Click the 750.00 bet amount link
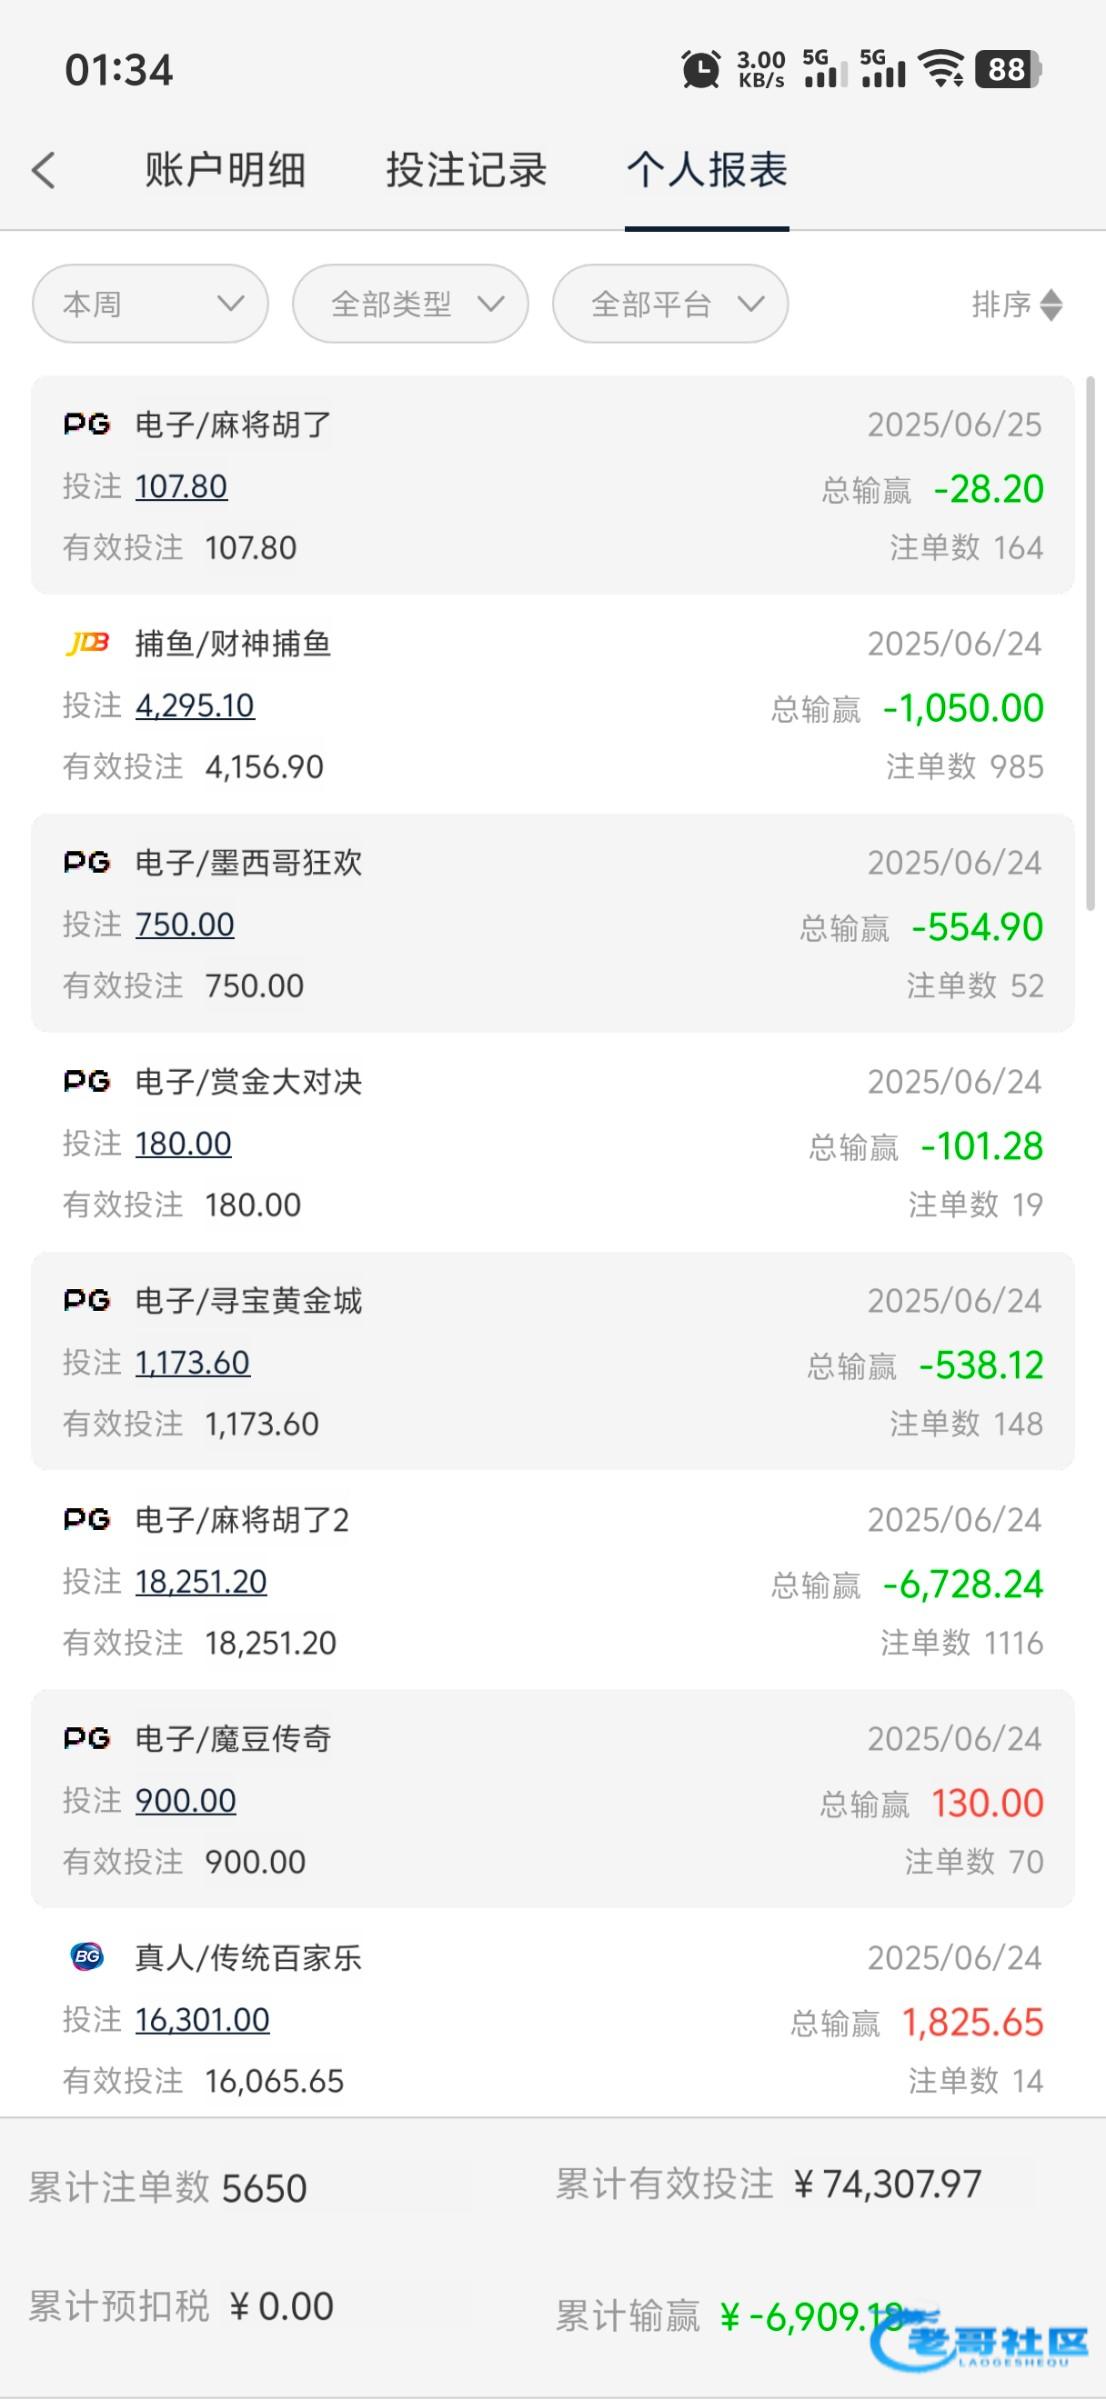Screen dimensions: 1106x2400 185,924
